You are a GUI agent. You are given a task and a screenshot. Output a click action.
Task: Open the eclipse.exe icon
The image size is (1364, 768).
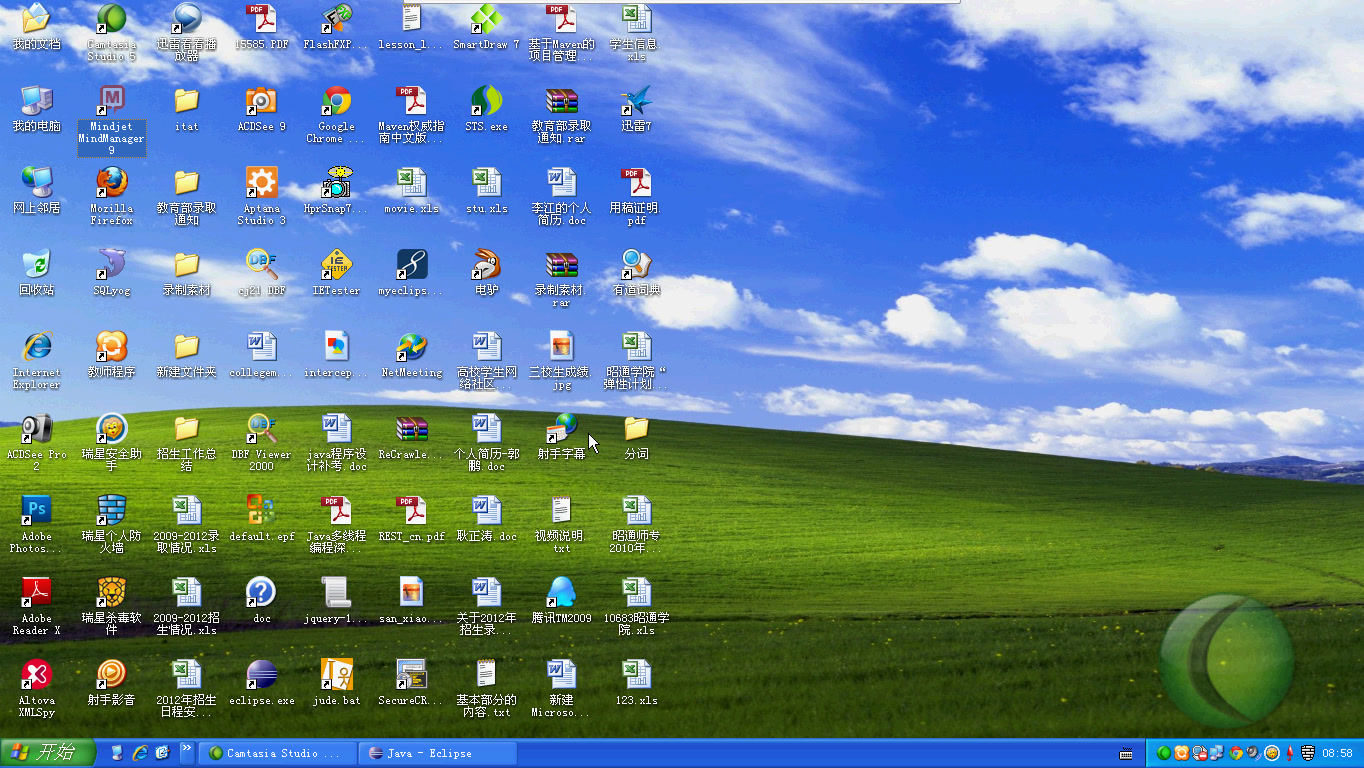(261, 674)
